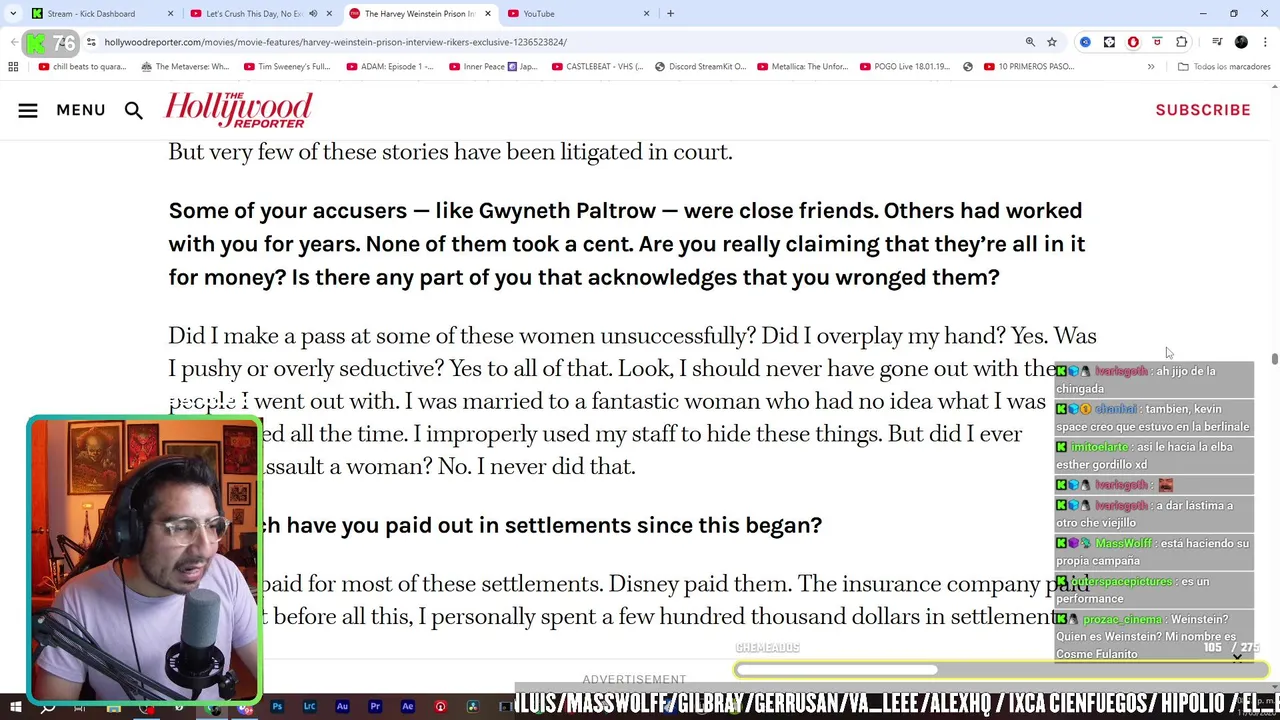
Task: Open the black-and-white square extension icon
Action: tap(1109, 42)
